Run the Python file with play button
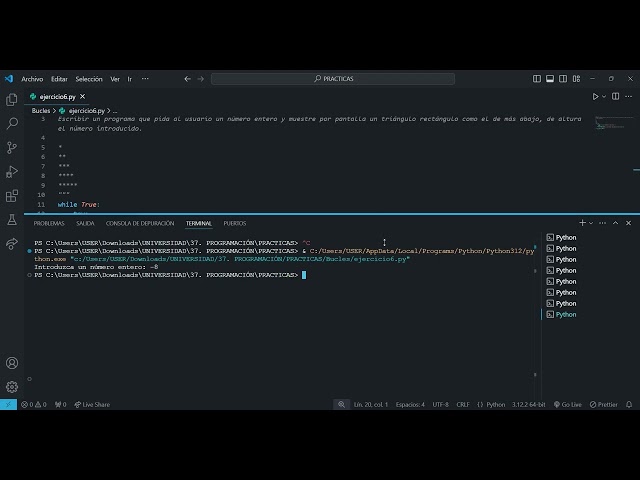The width and height of the screenshot is (640, 480). pyautogui.click(x=596, y=97)
